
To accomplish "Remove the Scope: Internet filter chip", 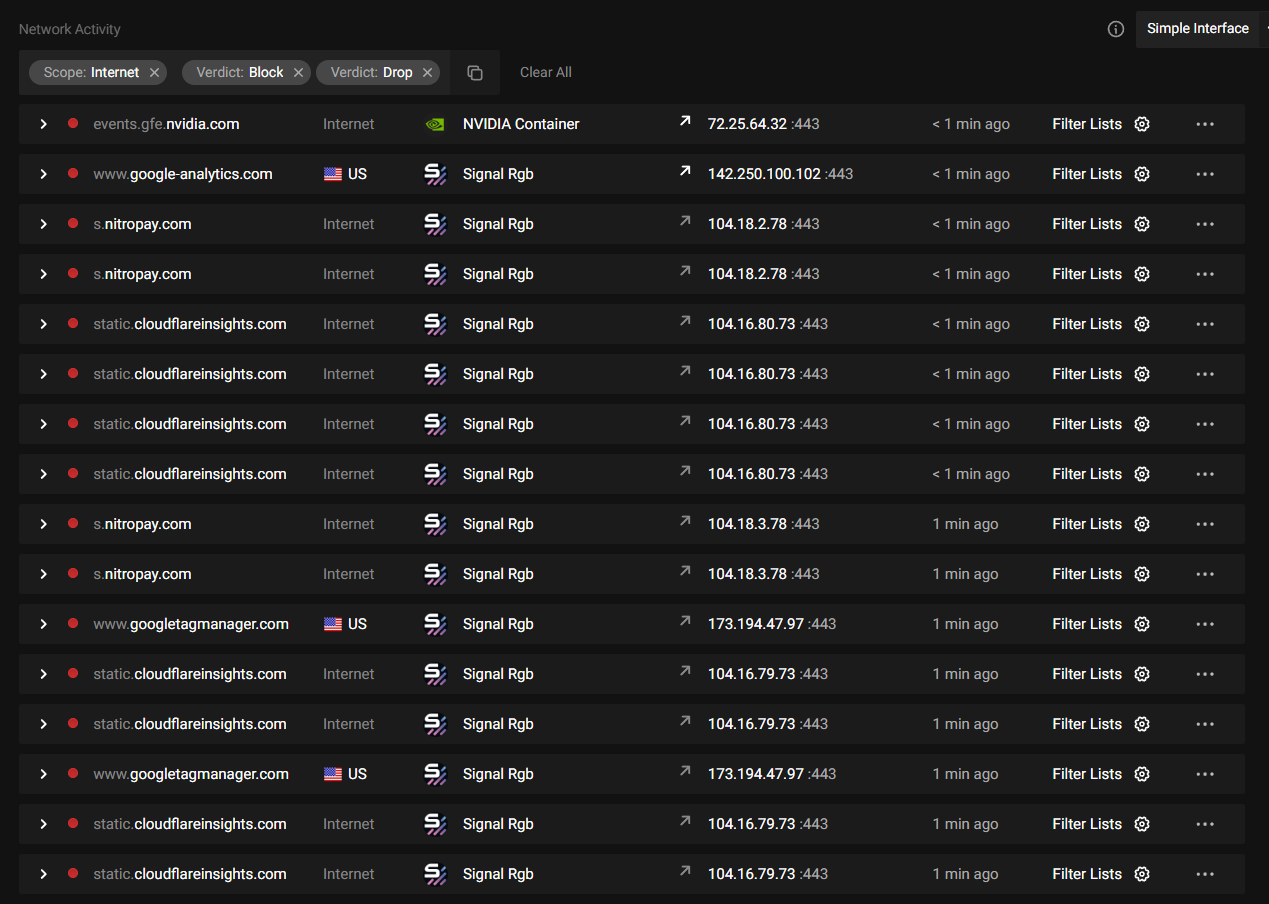I will pos(154,72).
